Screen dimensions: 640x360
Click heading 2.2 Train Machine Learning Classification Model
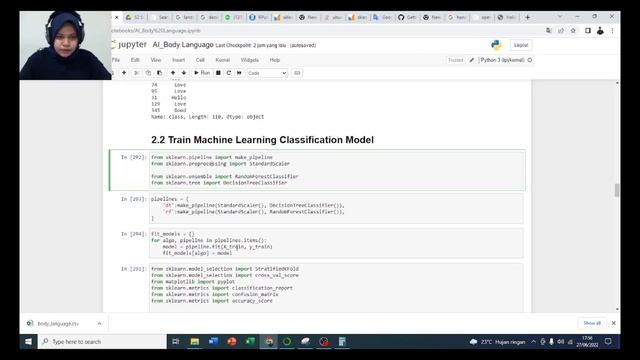(262, 140)
